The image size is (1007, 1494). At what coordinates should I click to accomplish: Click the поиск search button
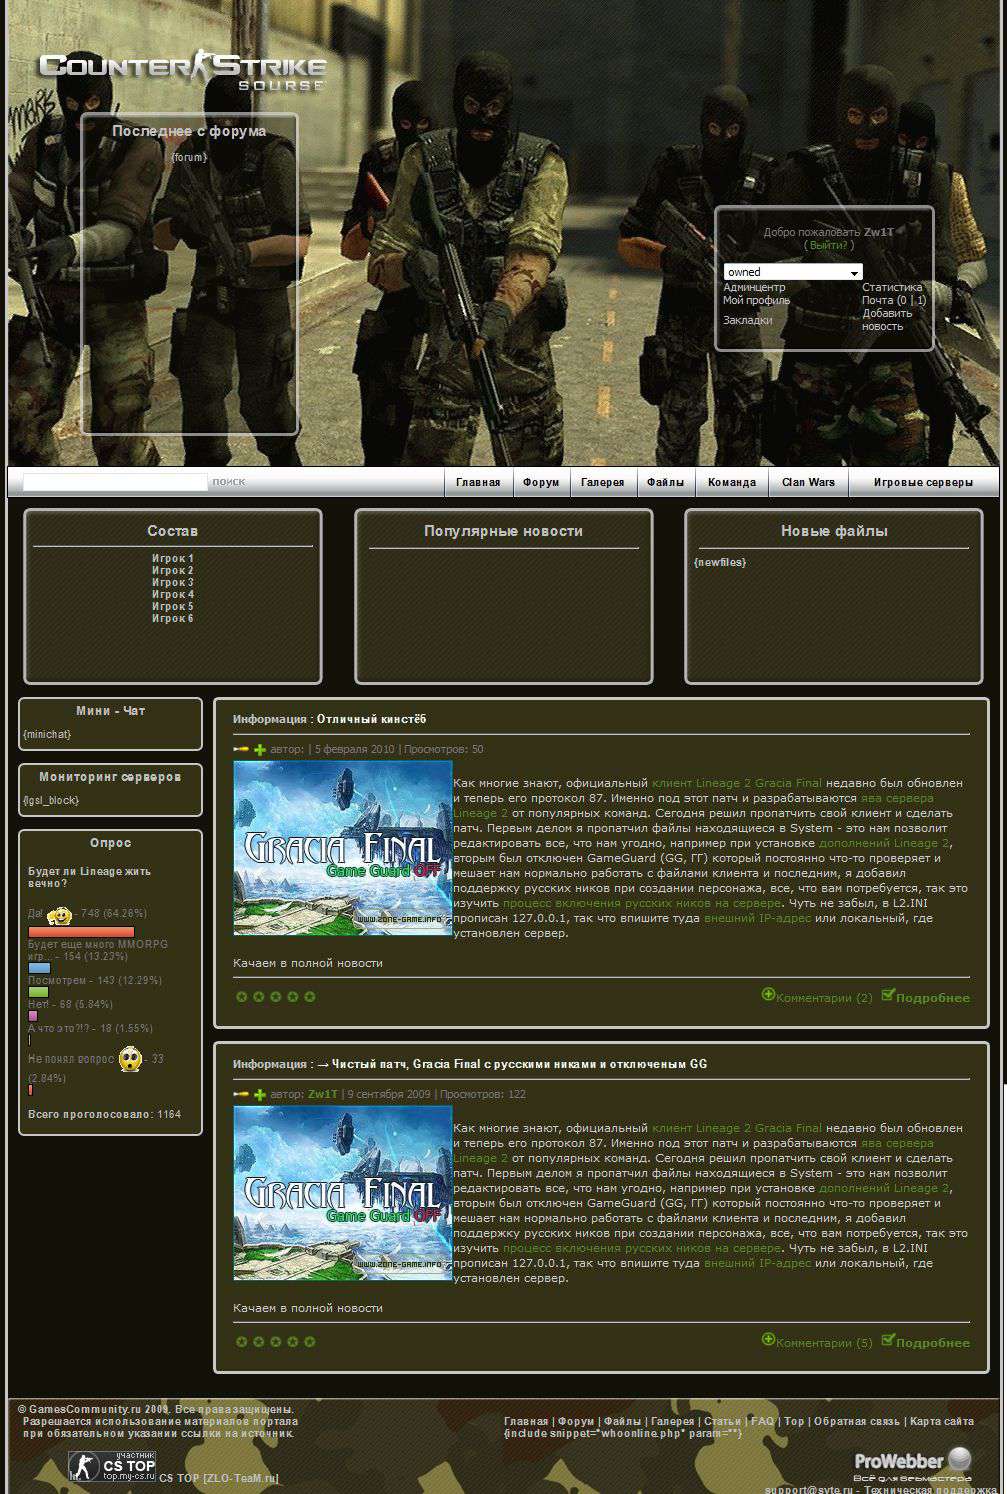(x=229, y=482)
